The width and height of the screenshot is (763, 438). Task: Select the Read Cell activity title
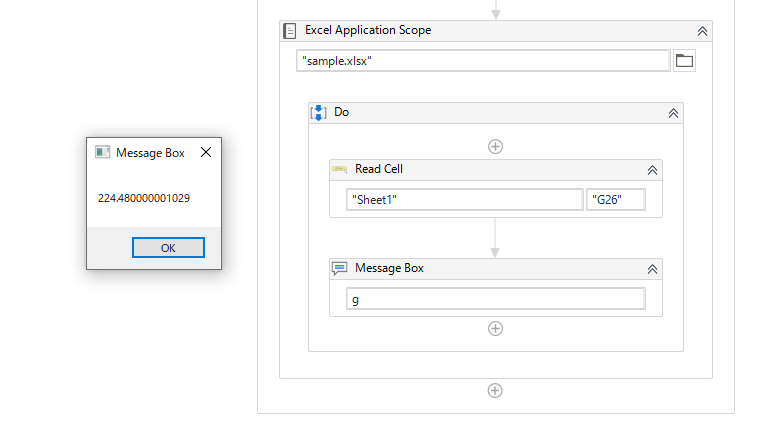pos(379,169)
